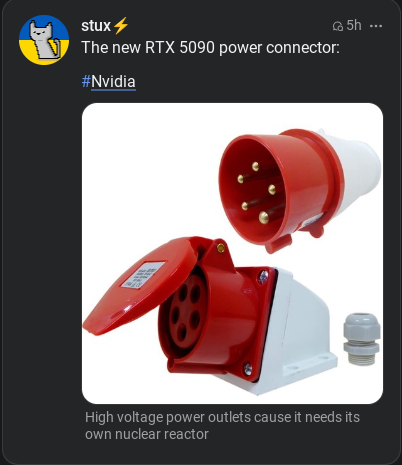Click the rating label on the socket lid
Viewport: 402px width, 465px height.
144,275
